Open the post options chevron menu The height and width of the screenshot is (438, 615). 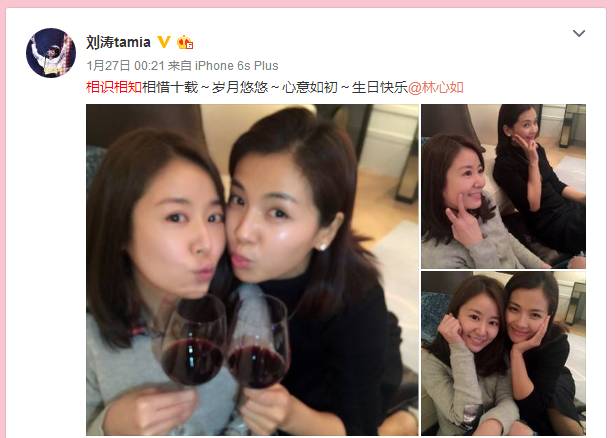pos(579,33)
